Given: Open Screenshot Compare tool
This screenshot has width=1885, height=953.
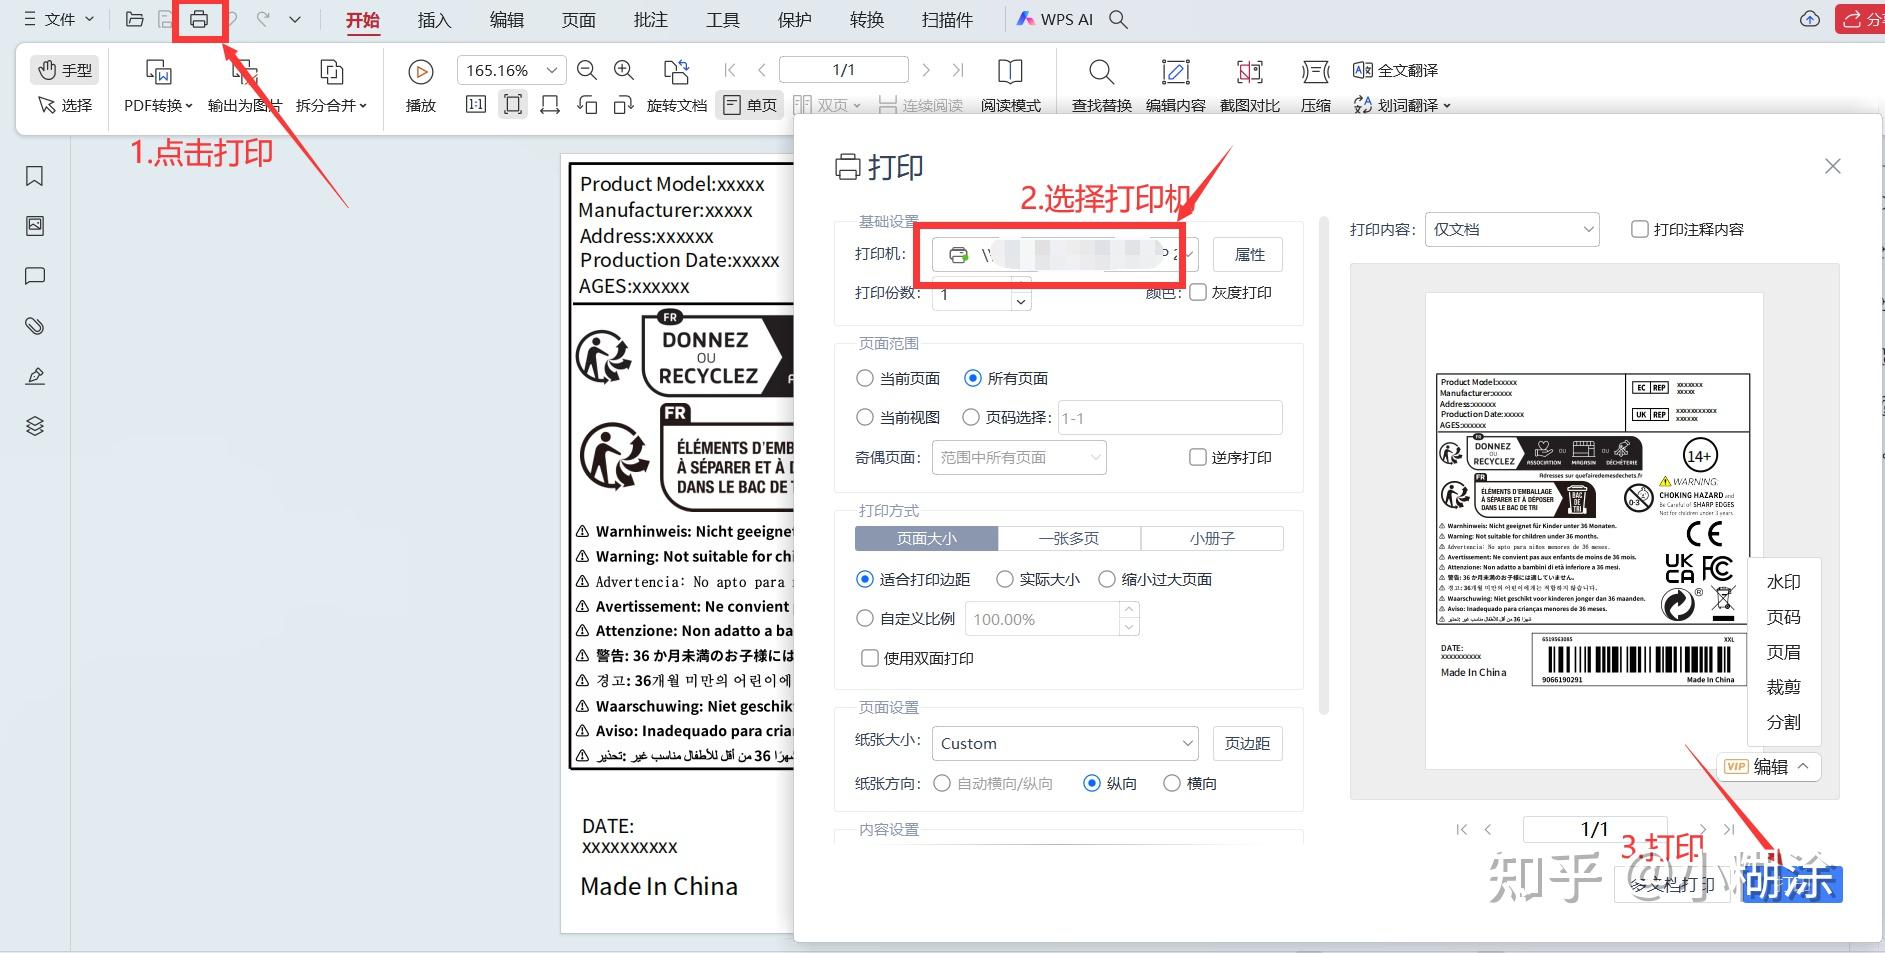Looking at the screenshot, I should (x=1249, y=86).
